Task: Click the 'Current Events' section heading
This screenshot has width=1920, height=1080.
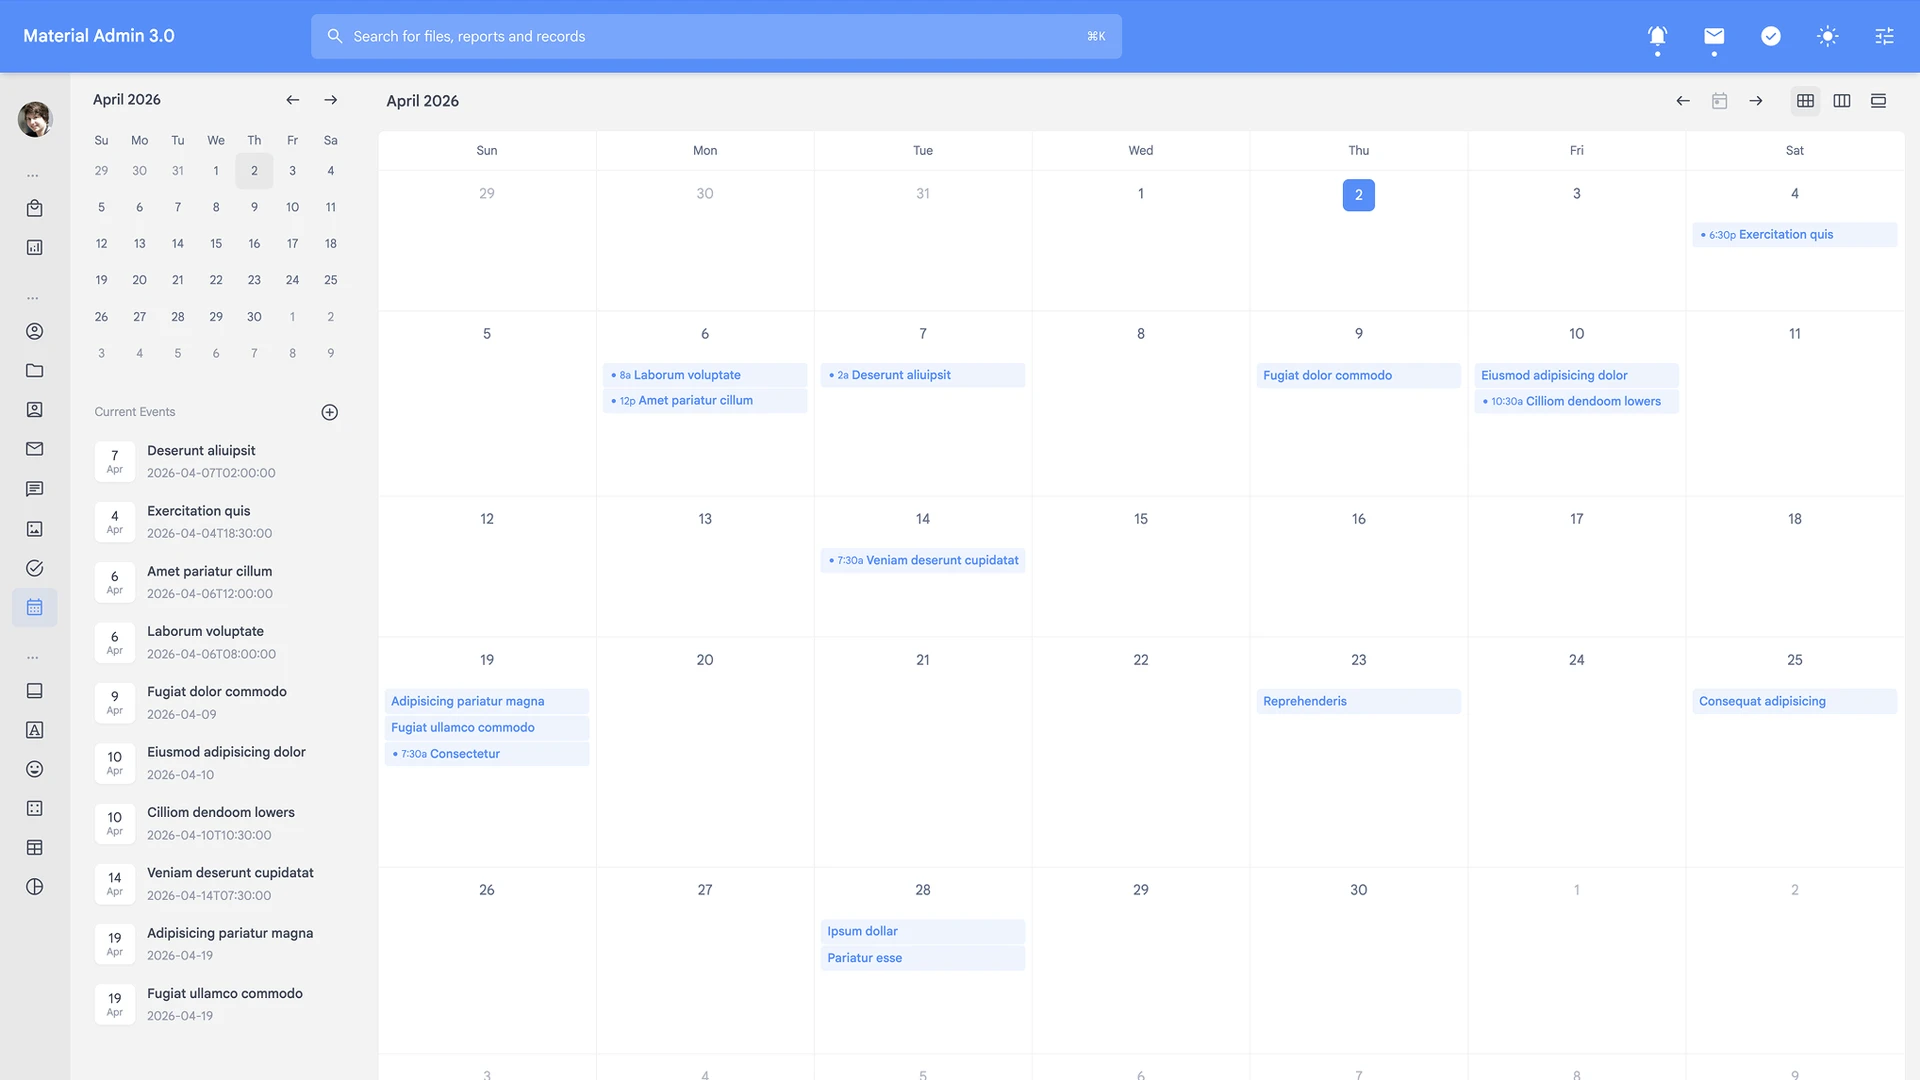Action: pyautogui.click(x=135, y=412)
